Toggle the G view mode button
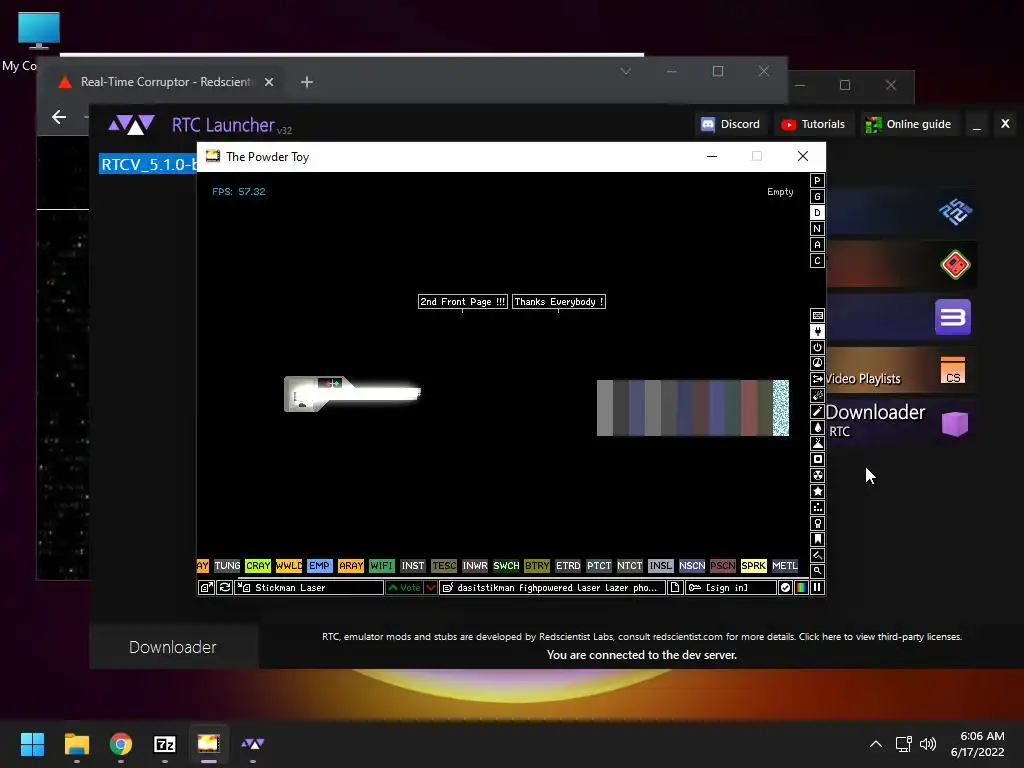 click(x=817, y=197)
